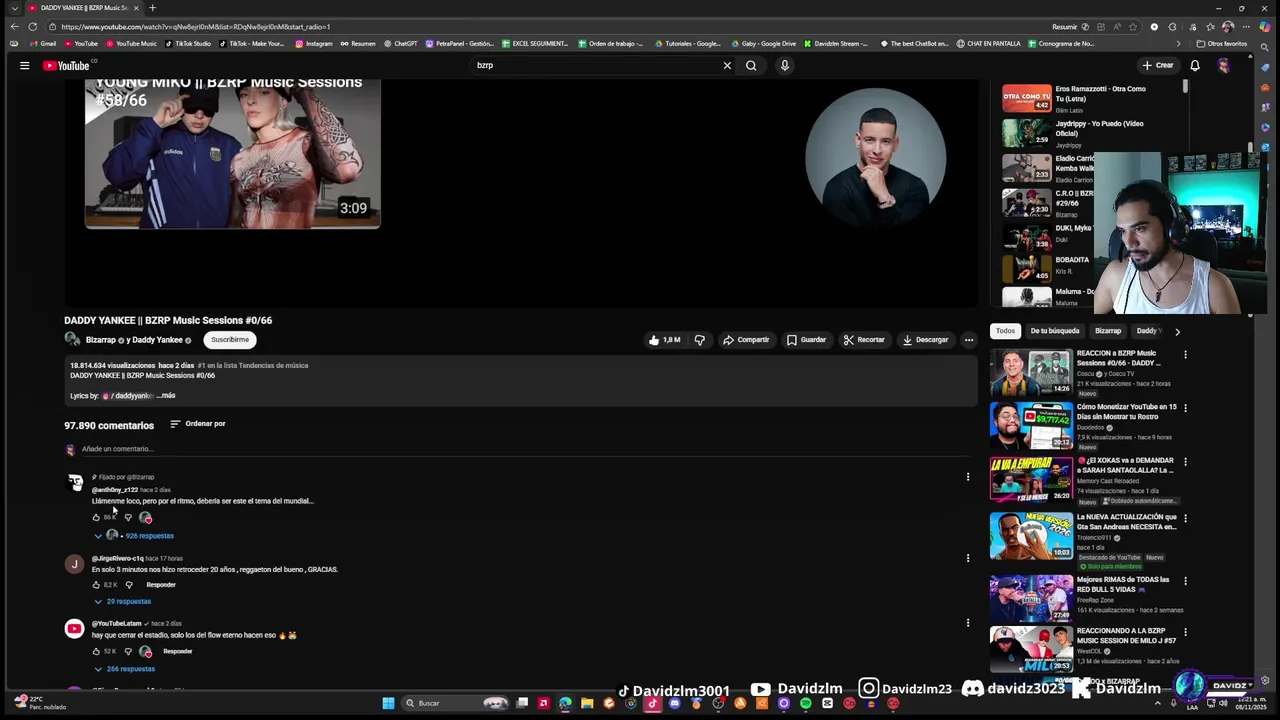Open the Gmail bookmark
This screenshot has width=1280, height=720.
click(x=42, y=44)
